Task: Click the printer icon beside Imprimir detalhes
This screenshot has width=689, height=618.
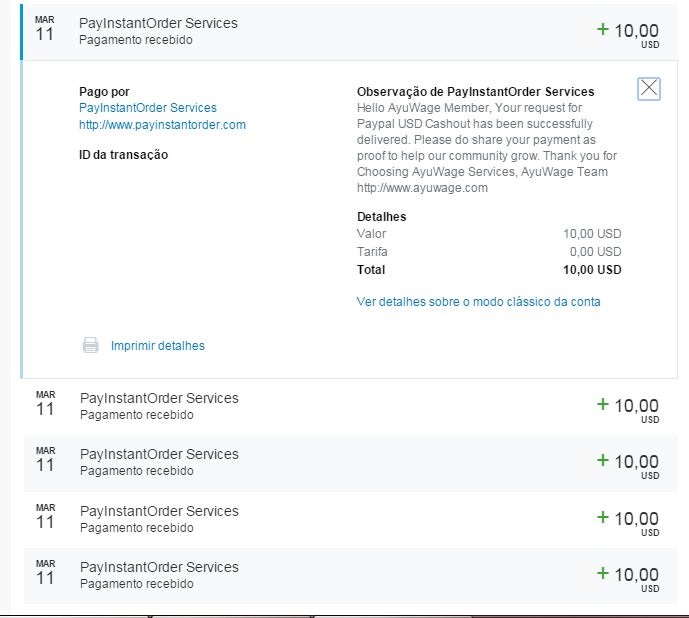Action: 91,345
